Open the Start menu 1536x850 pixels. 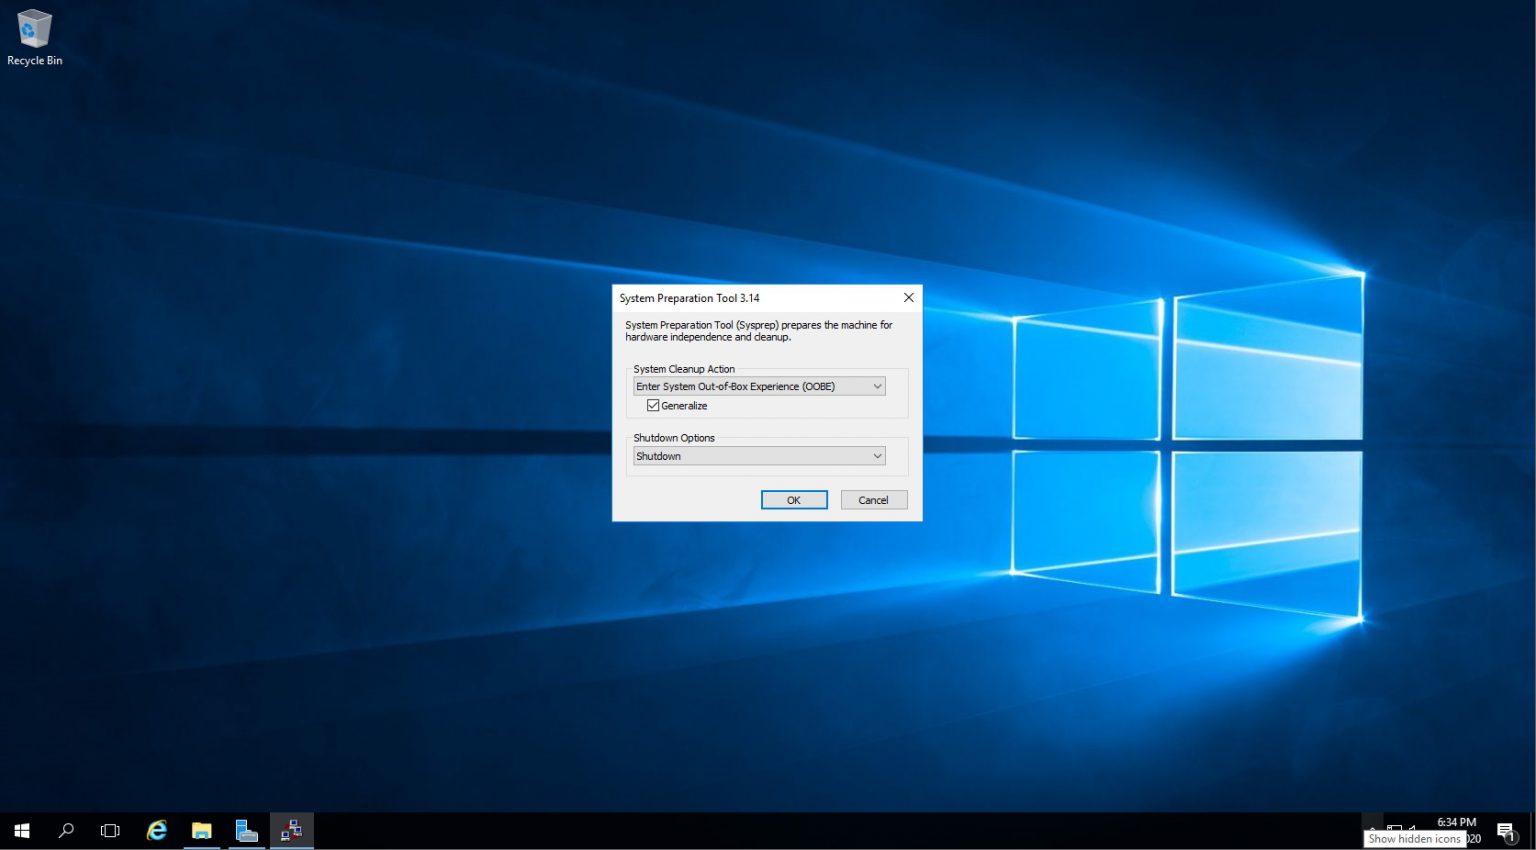(x=21, y=830)
